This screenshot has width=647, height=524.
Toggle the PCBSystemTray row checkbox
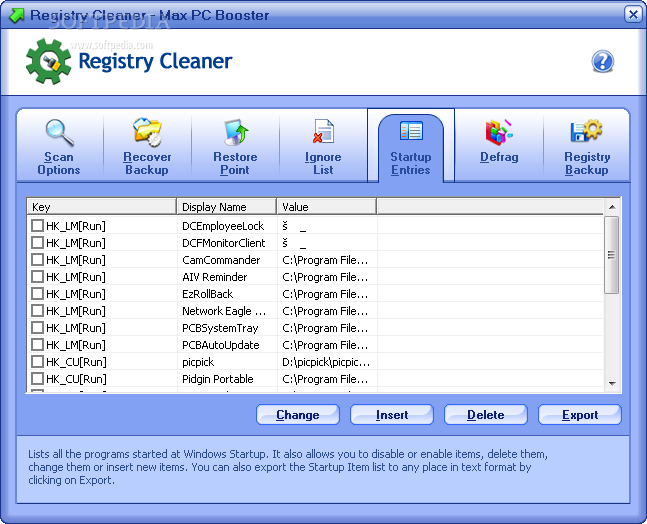point(37,328)
